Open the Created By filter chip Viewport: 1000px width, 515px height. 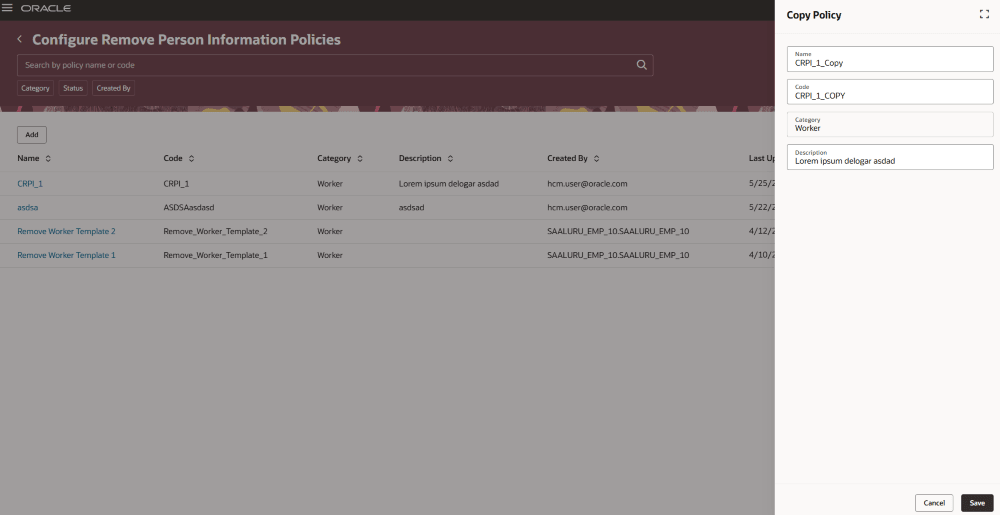114,88
